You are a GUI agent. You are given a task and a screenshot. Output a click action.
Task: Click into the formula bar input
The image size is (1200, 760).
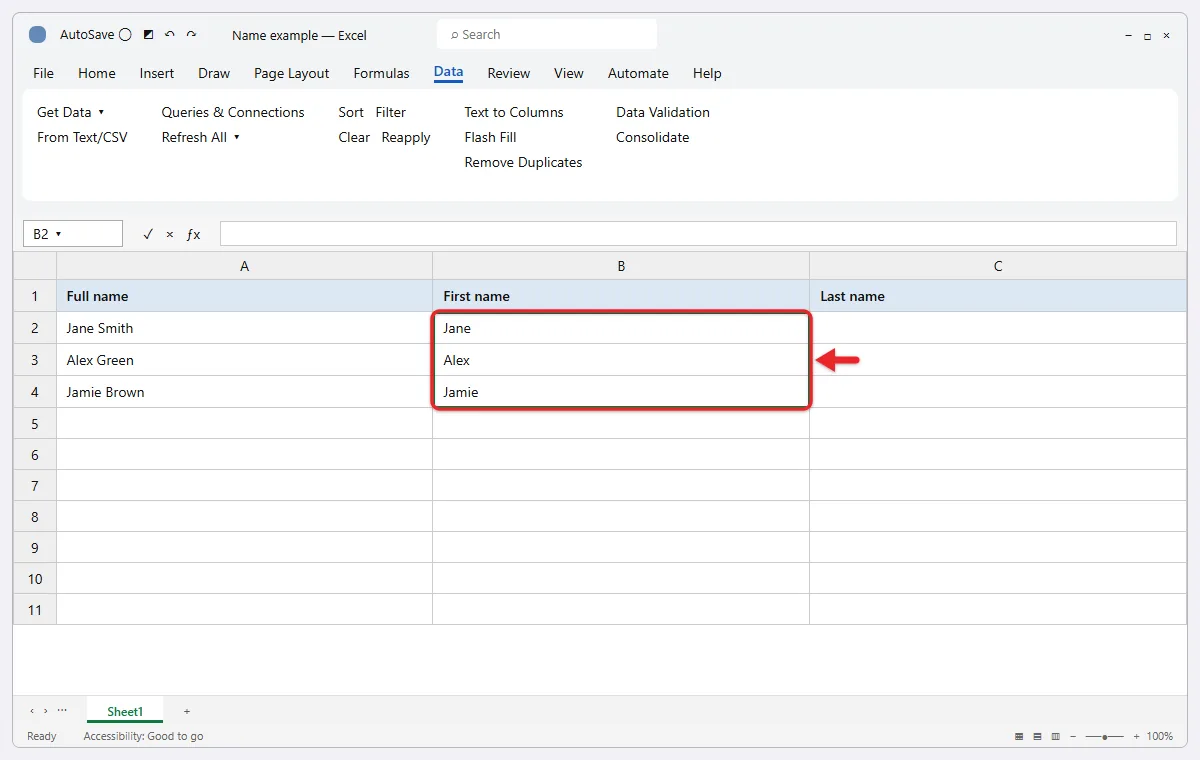click(x=698, y=234)
